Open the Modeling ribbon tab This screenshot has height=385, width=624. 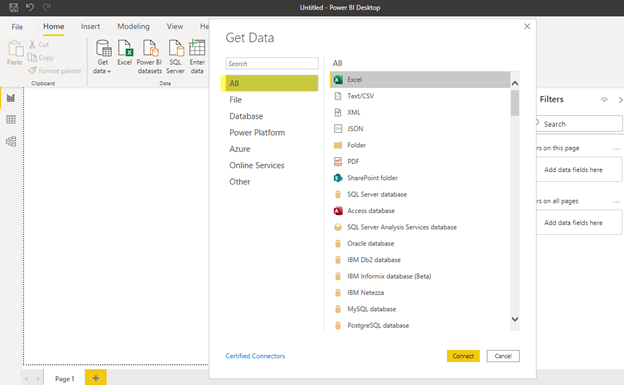(x=133, y=26)
